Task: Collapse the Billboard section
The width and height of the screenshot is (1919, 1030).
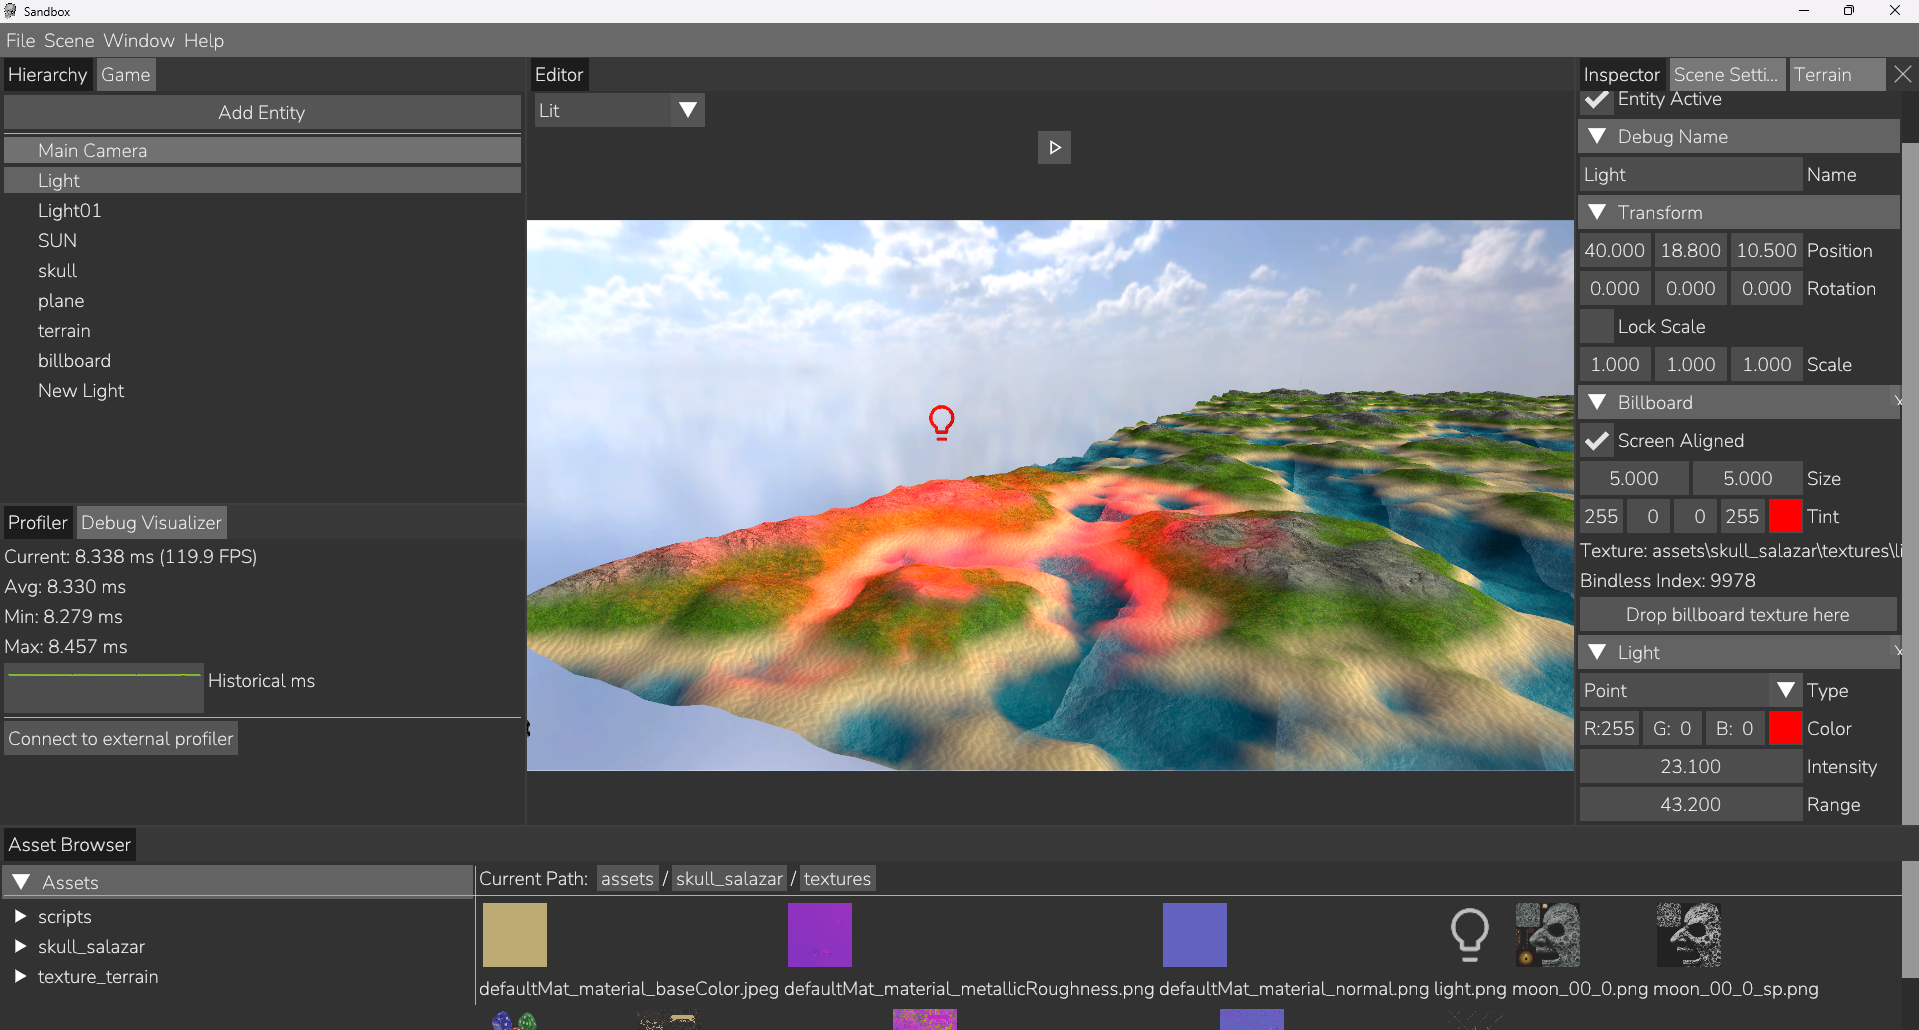Action: [1597, 403]
